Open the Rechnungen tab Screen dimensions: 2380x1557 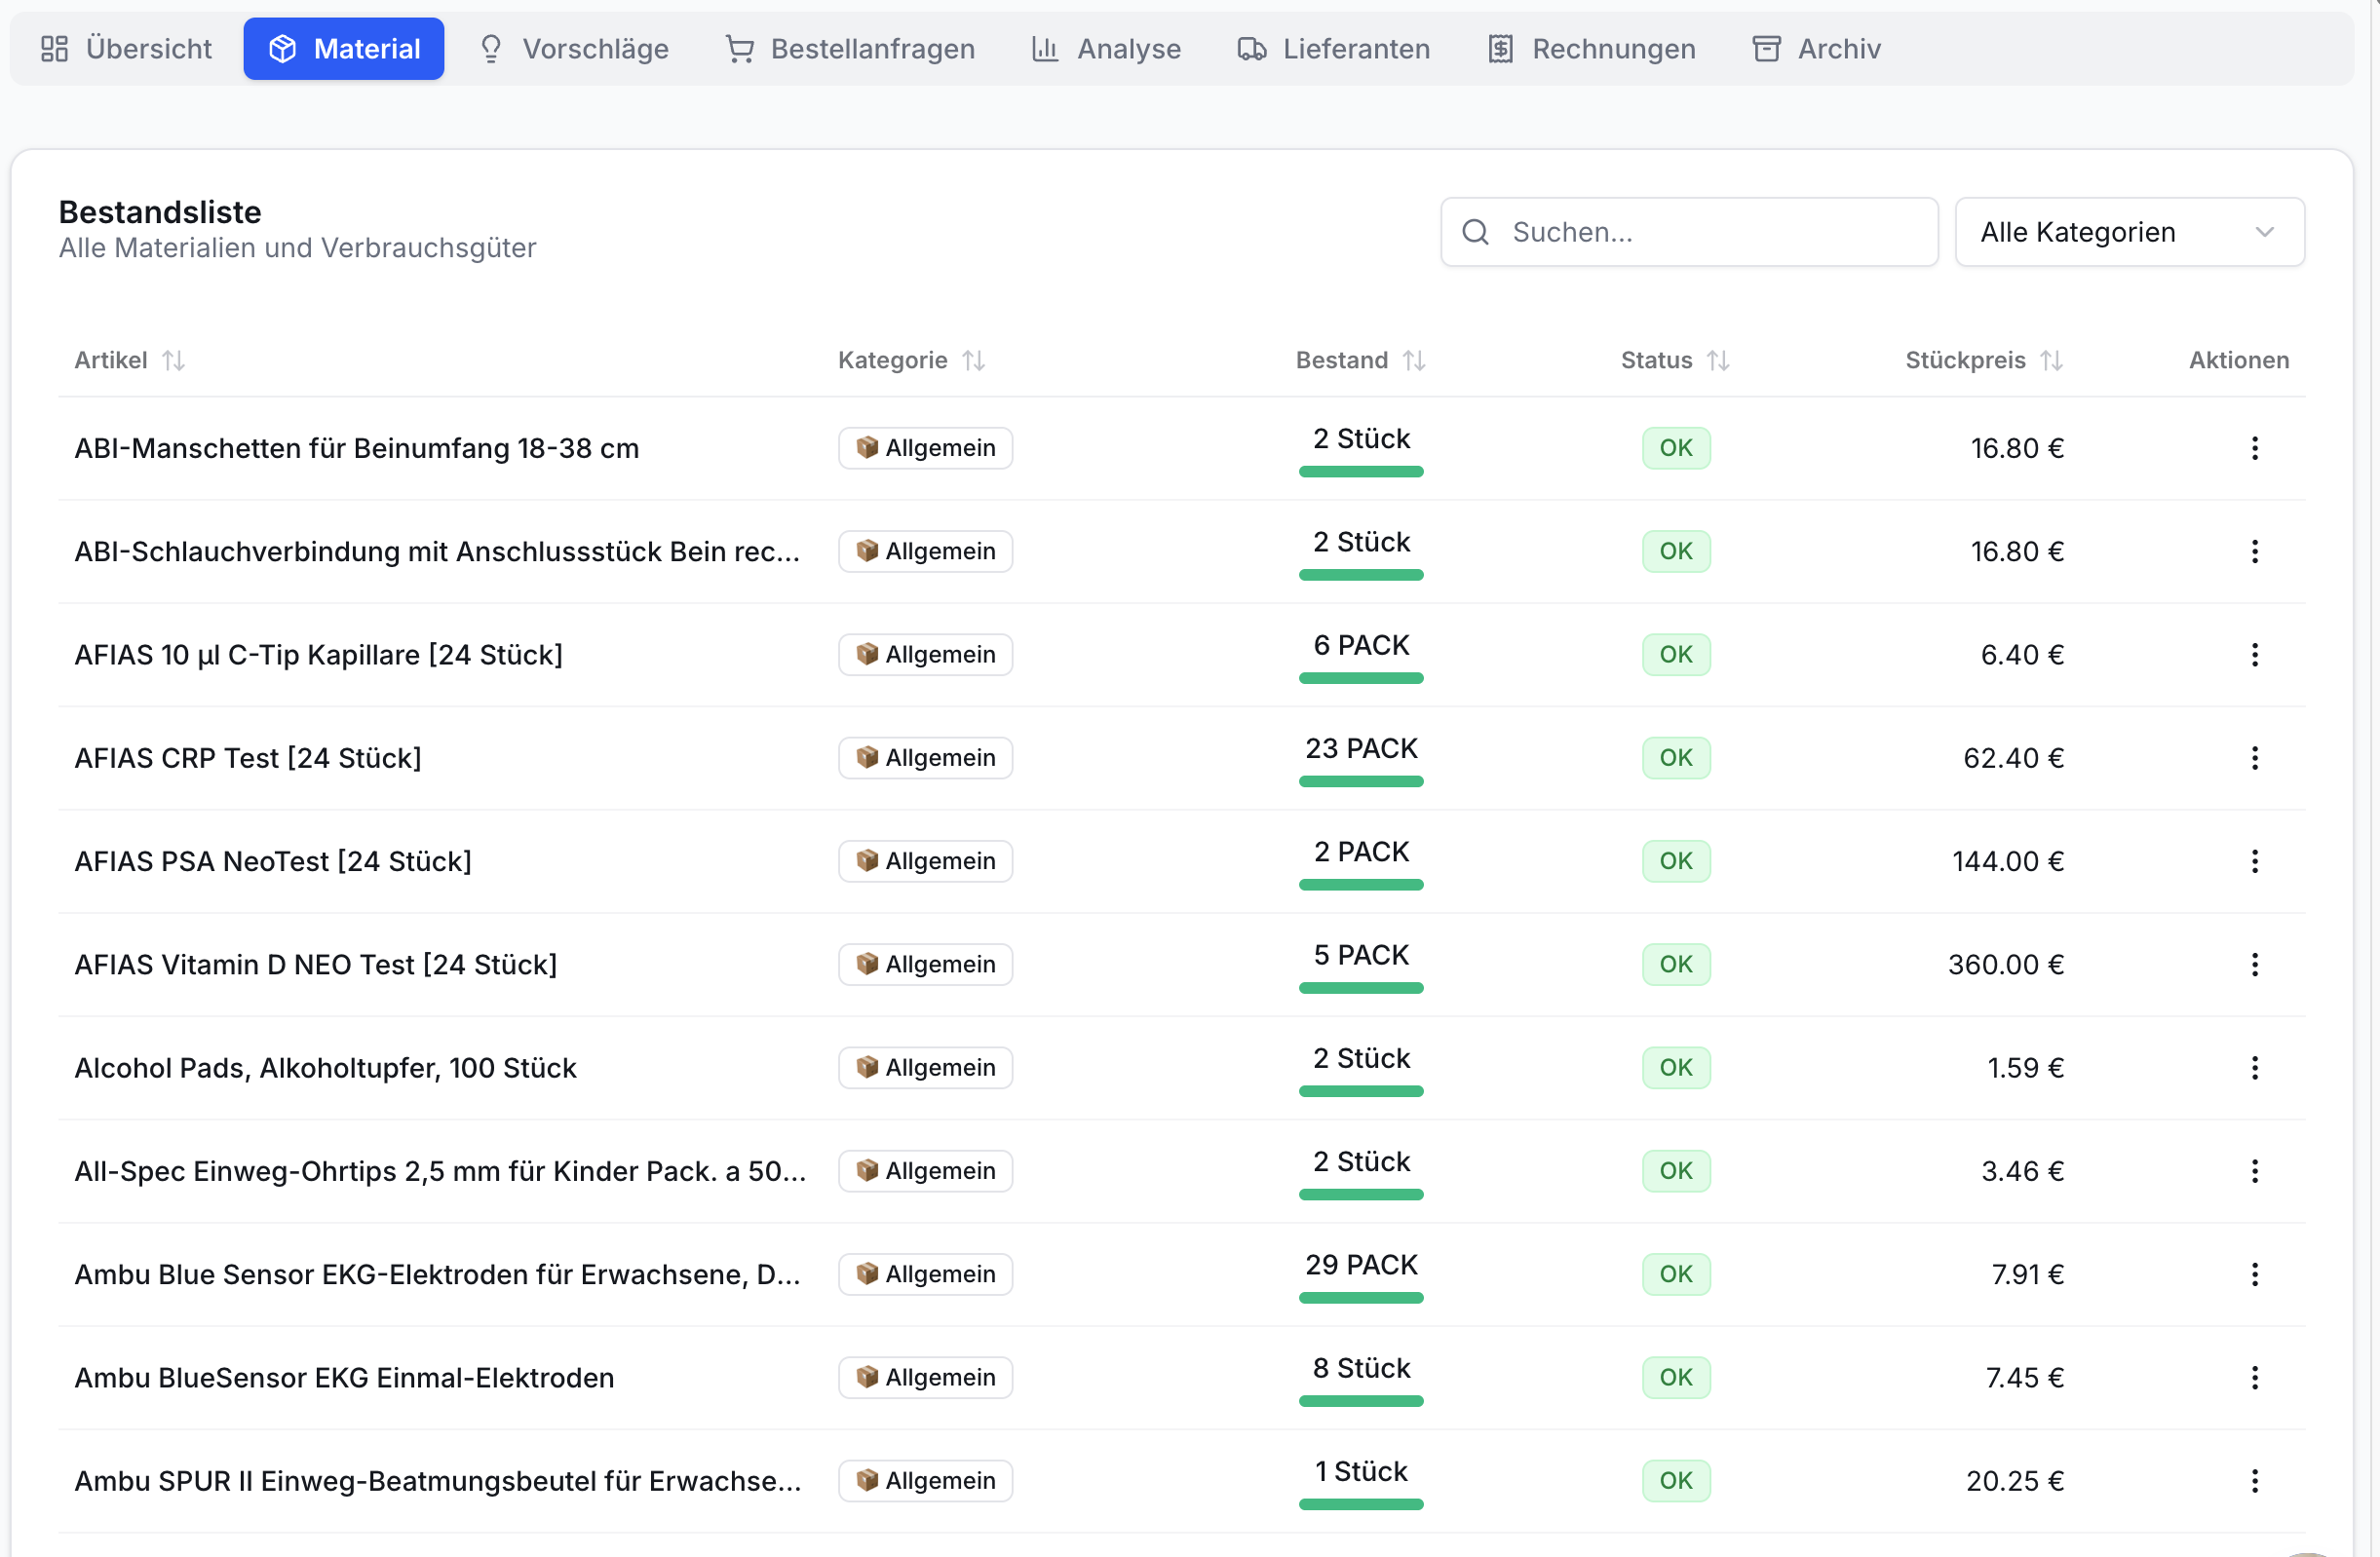click(x=1592, y=49)
